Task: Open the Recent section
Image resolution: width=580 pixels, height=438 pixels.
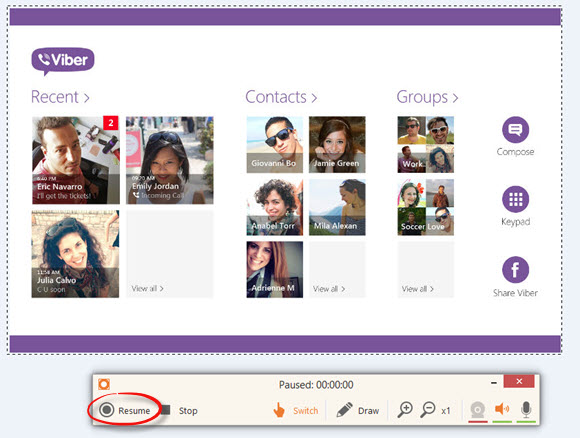Action: 60,97
